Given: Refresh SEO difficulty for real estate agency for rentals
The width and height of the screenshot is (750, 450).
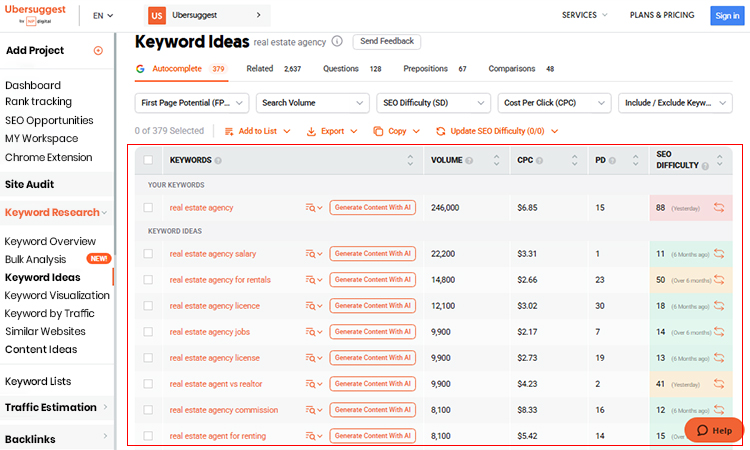Looking at the screenshot, I should [x=719, y=280].
